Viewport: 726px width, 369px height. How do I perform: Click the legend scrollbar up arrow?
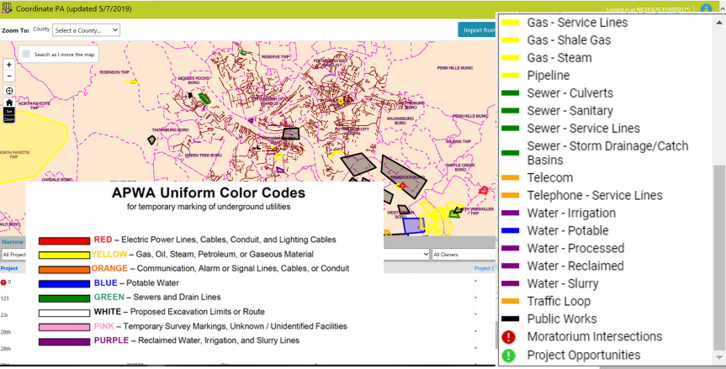coord(719,22)
